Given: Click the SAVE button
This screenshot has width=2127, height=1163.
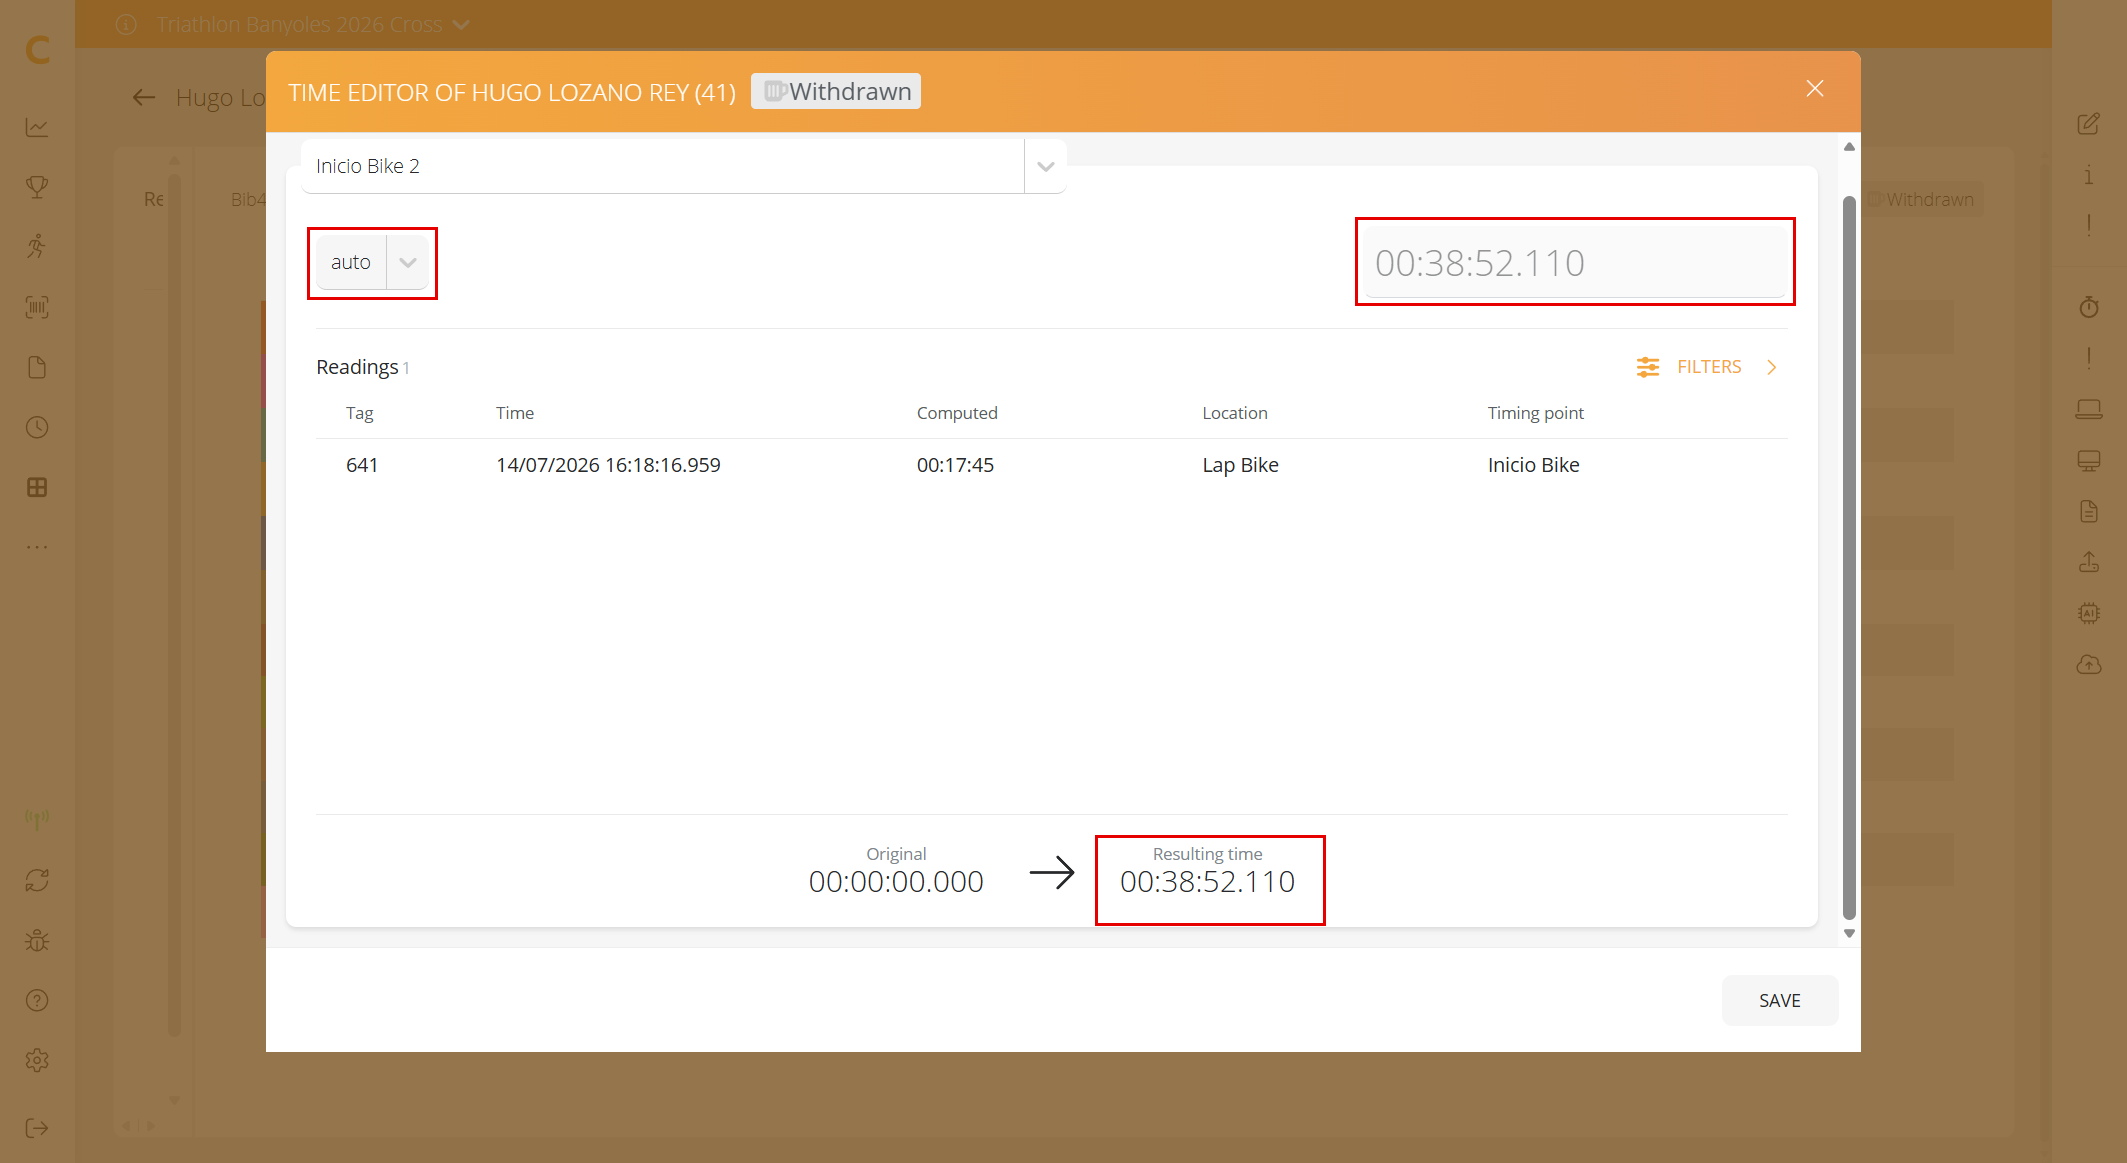Looking at the screenshot, I should [x=1779, y=1000].
